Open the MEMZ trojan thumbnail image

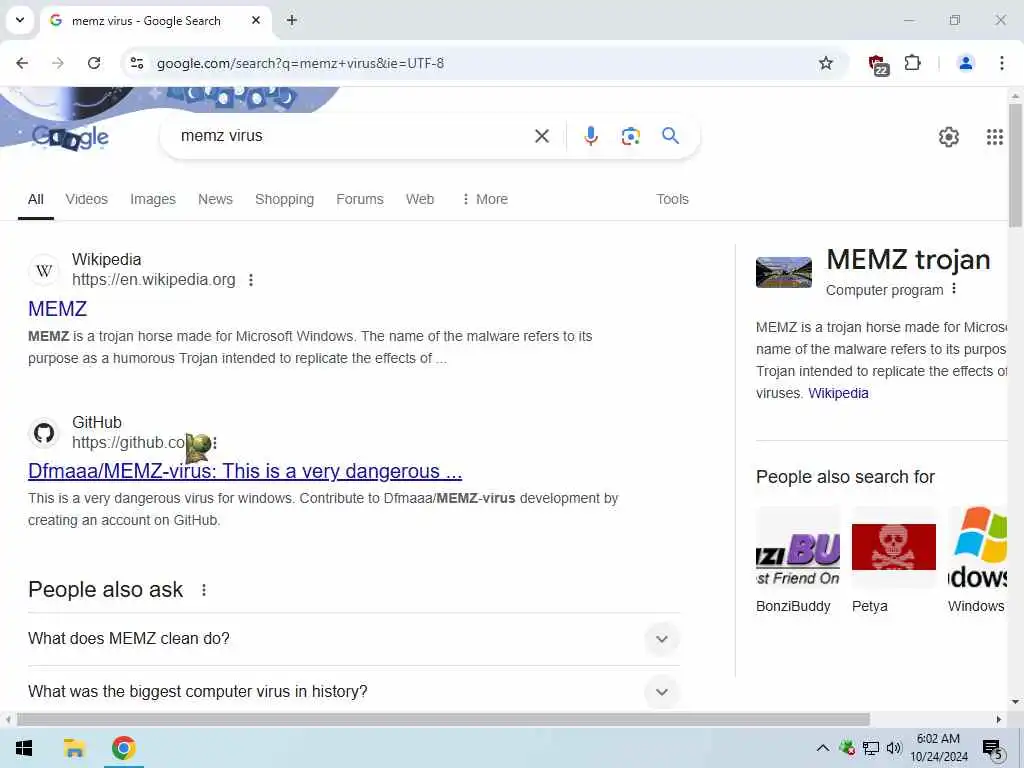pyautogui.click(x=784, y=272)
